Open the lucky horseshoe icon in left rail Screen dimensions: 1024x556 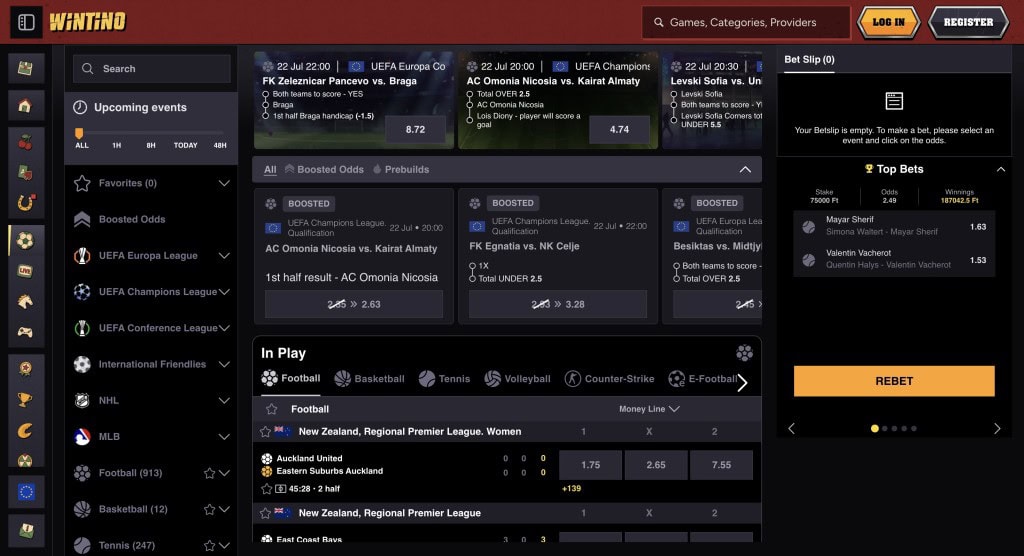point(25,203)
